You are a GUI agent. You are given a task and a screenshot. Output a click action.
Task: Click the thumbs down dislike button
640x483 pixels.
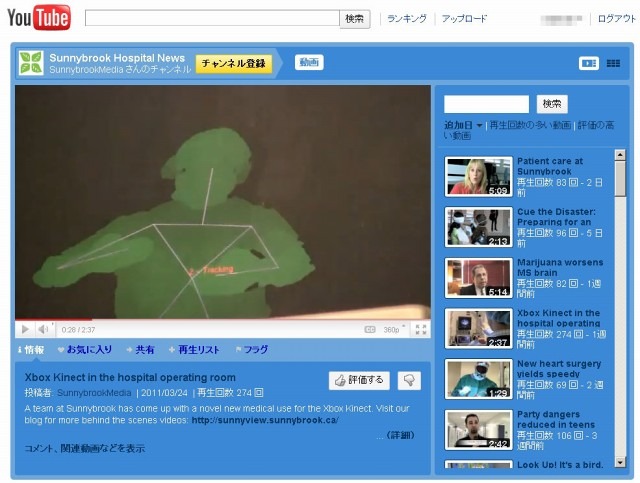(409, 381)
